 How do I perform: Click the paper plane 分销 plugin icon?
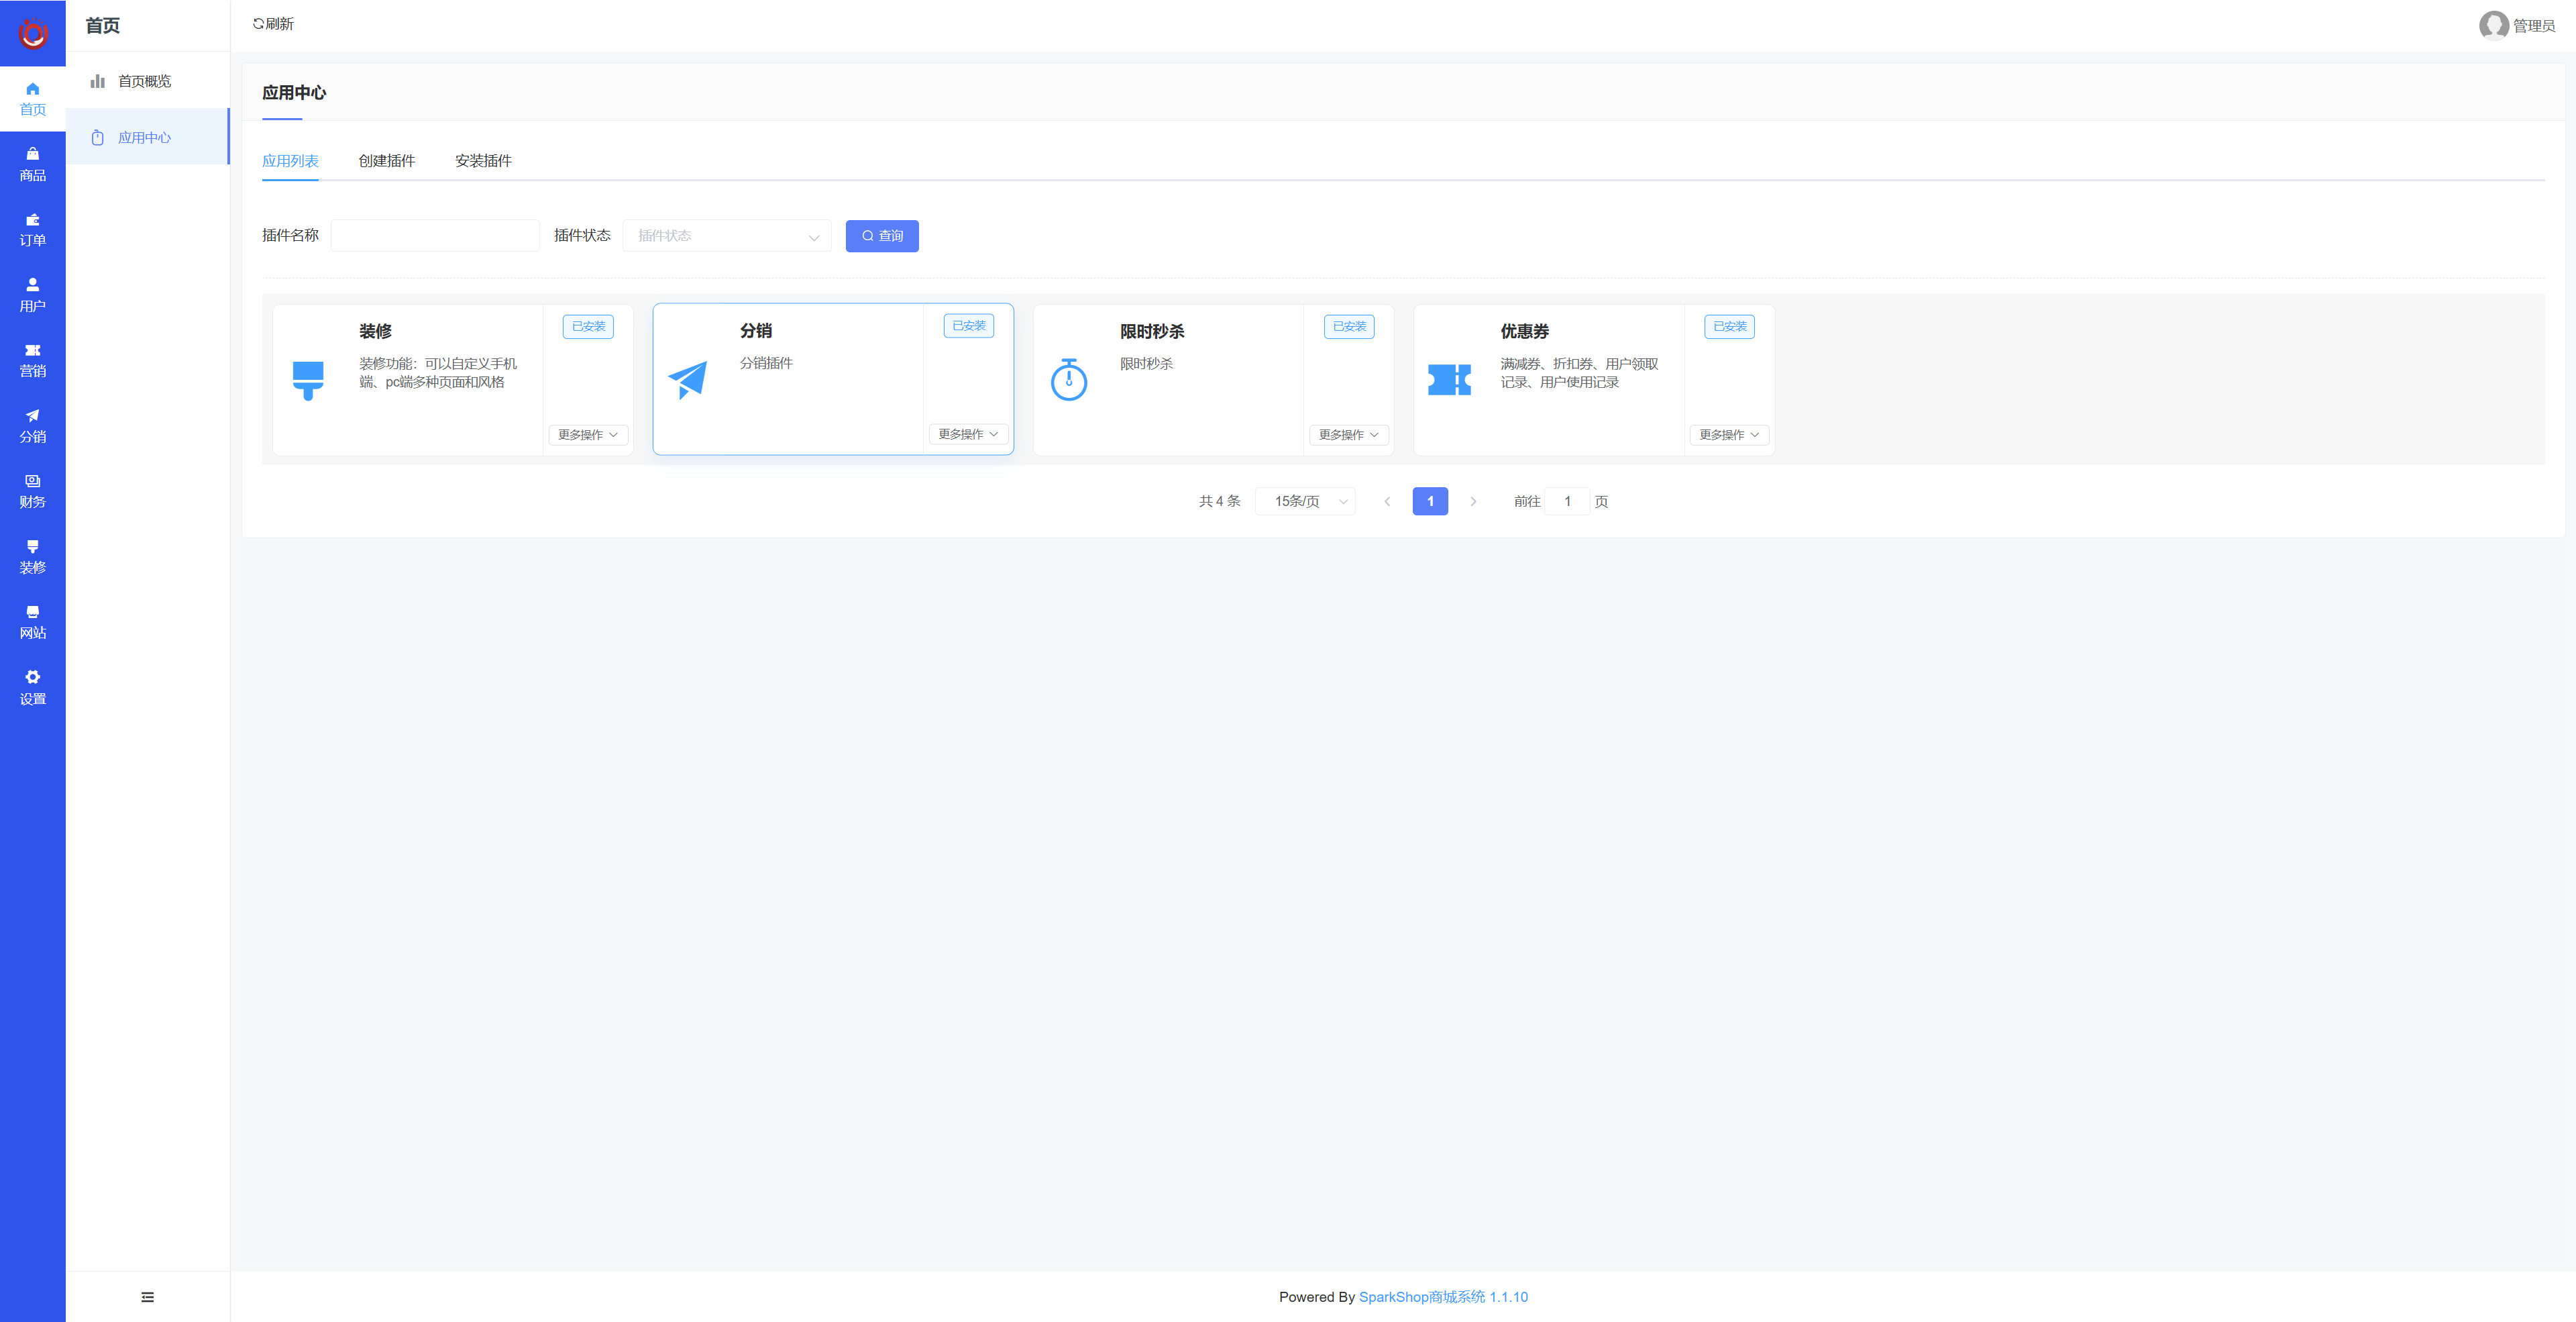(x=688, y=380)
